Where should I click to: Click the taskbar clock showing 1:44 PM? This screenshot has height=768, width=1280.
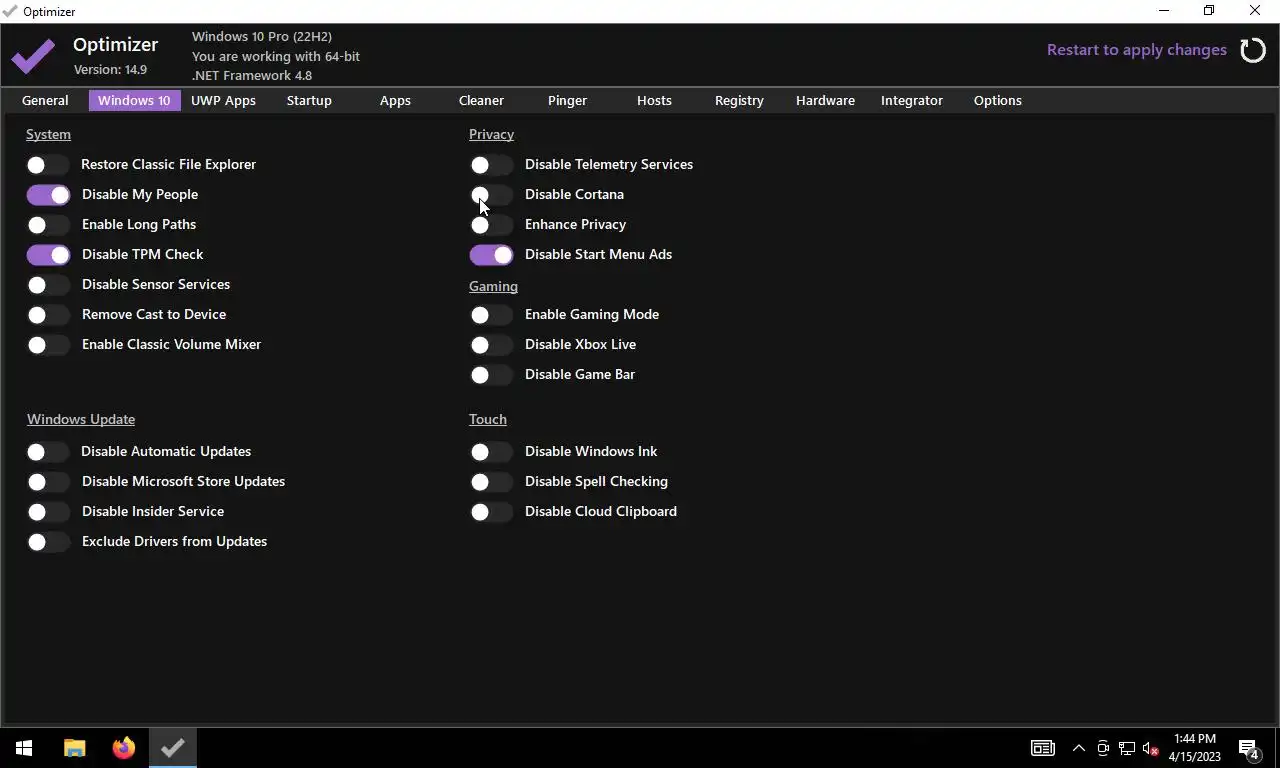(1195, 748)
